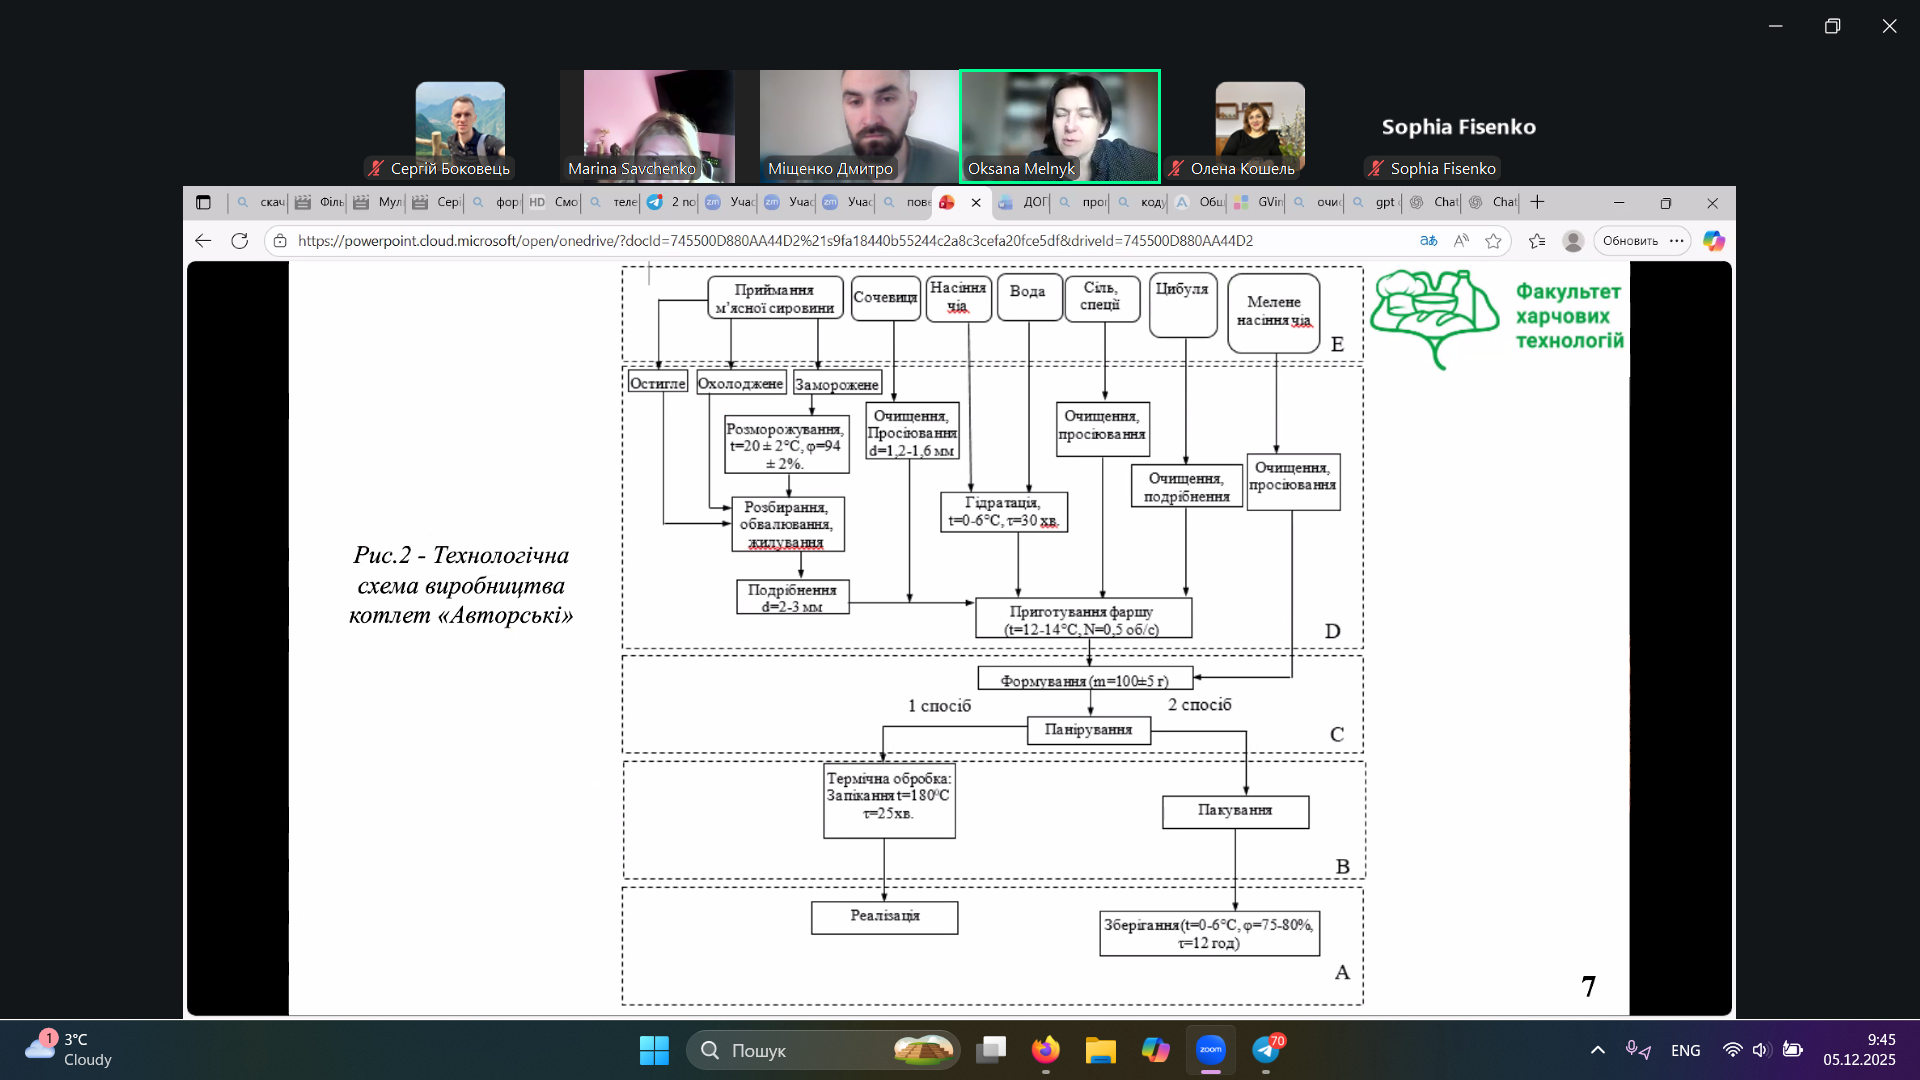Open ENG language switcher
The height and width of the screenshot is (1080, 1920).
[1685, 1050]
